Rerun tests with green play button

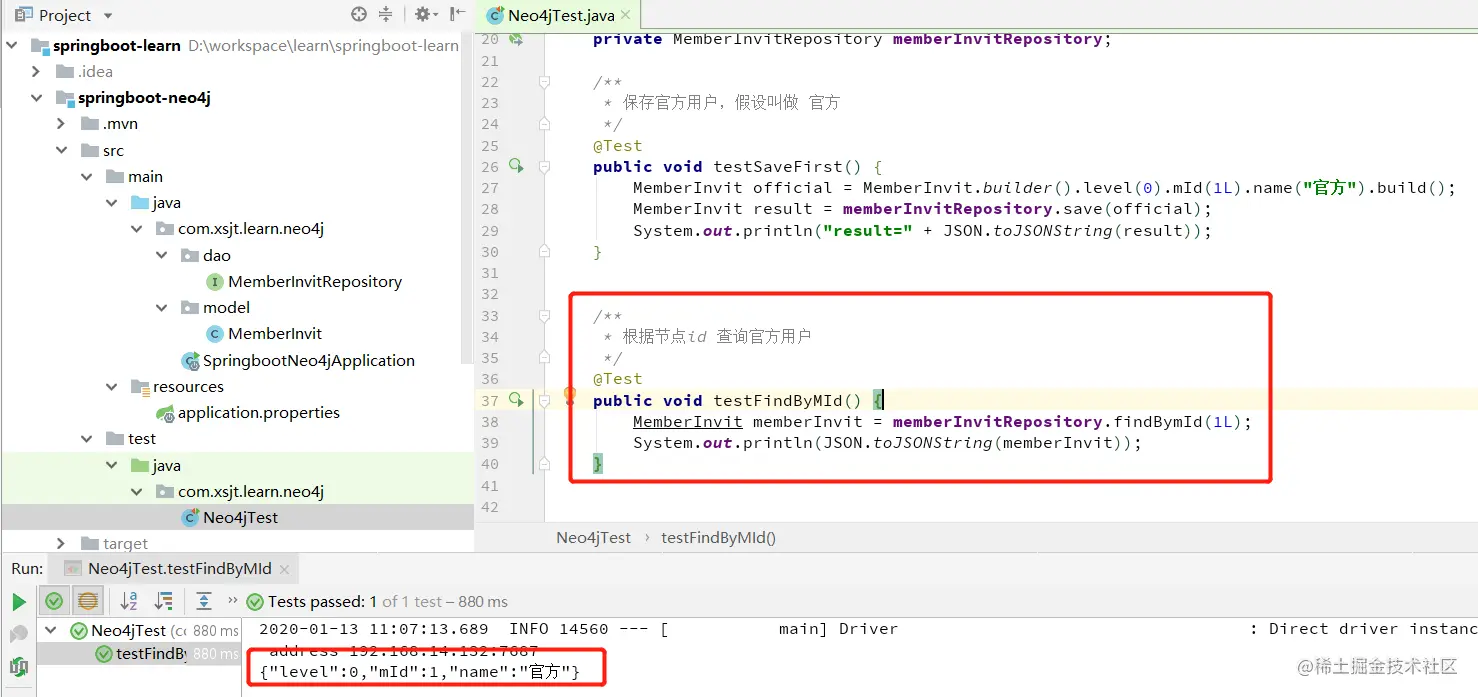tap(18, 601)
